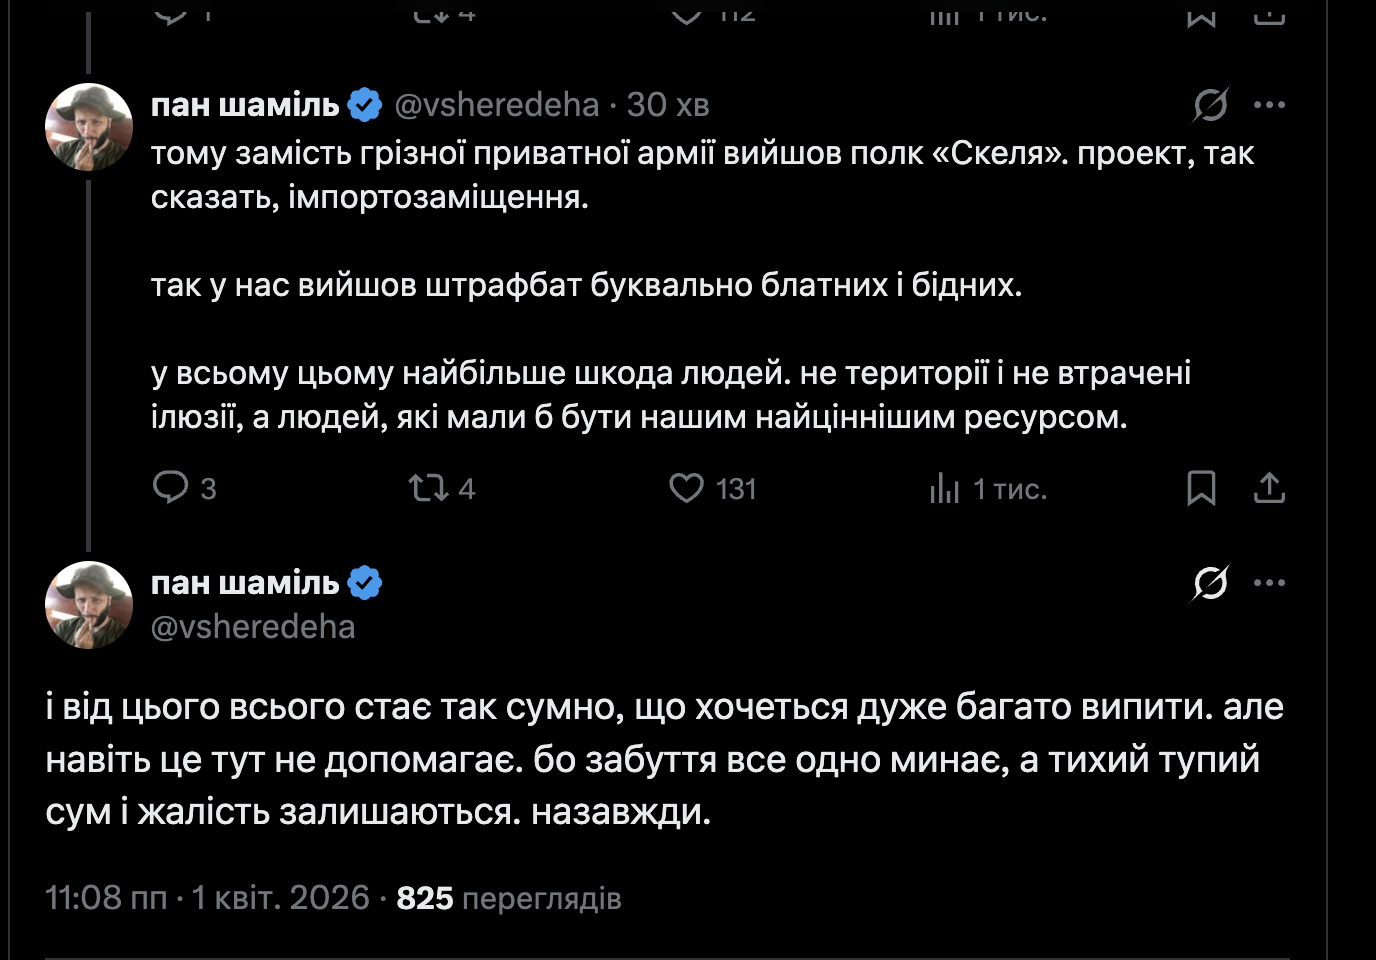
Task: Open пан шаміль name on 30 хв tweet
Action: tap(245, 104)
